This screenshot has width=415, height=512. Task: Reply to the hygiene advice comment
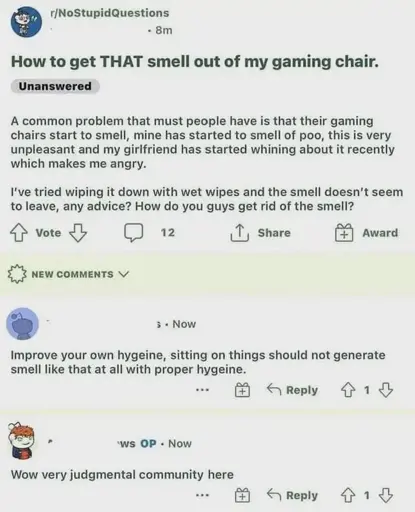[x=292, y=390]
